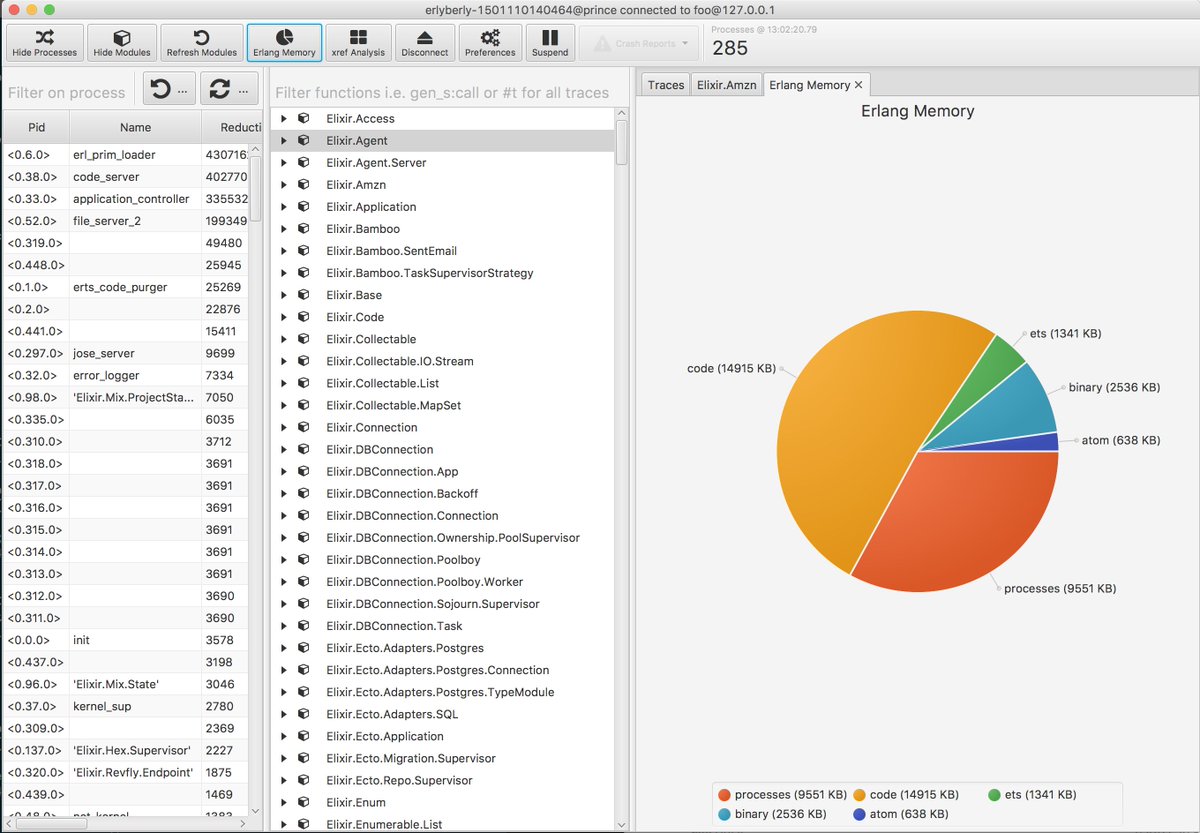Sort by the Pid column header
This screenshot has height=833, width=1200.
(x=36, y=127)
